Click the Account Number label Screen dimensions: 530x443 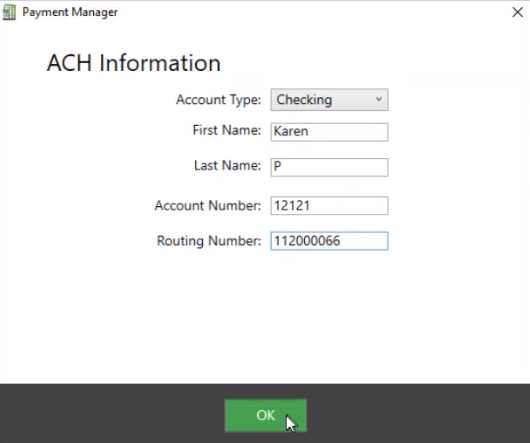click(208, 205)
